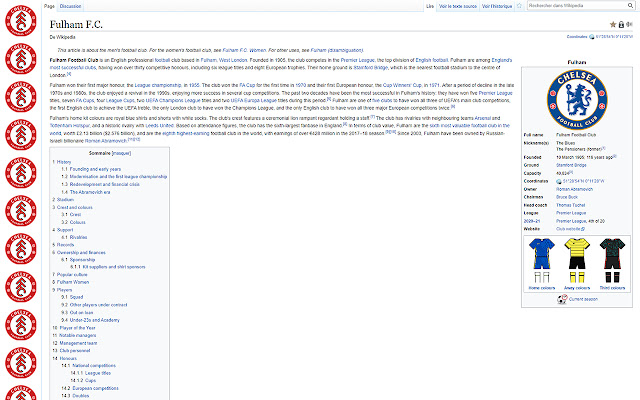This screenshot has height=400, width=640.
Task: Go to contents entry 2 Stadium
Action: click(x=63, y=200)
